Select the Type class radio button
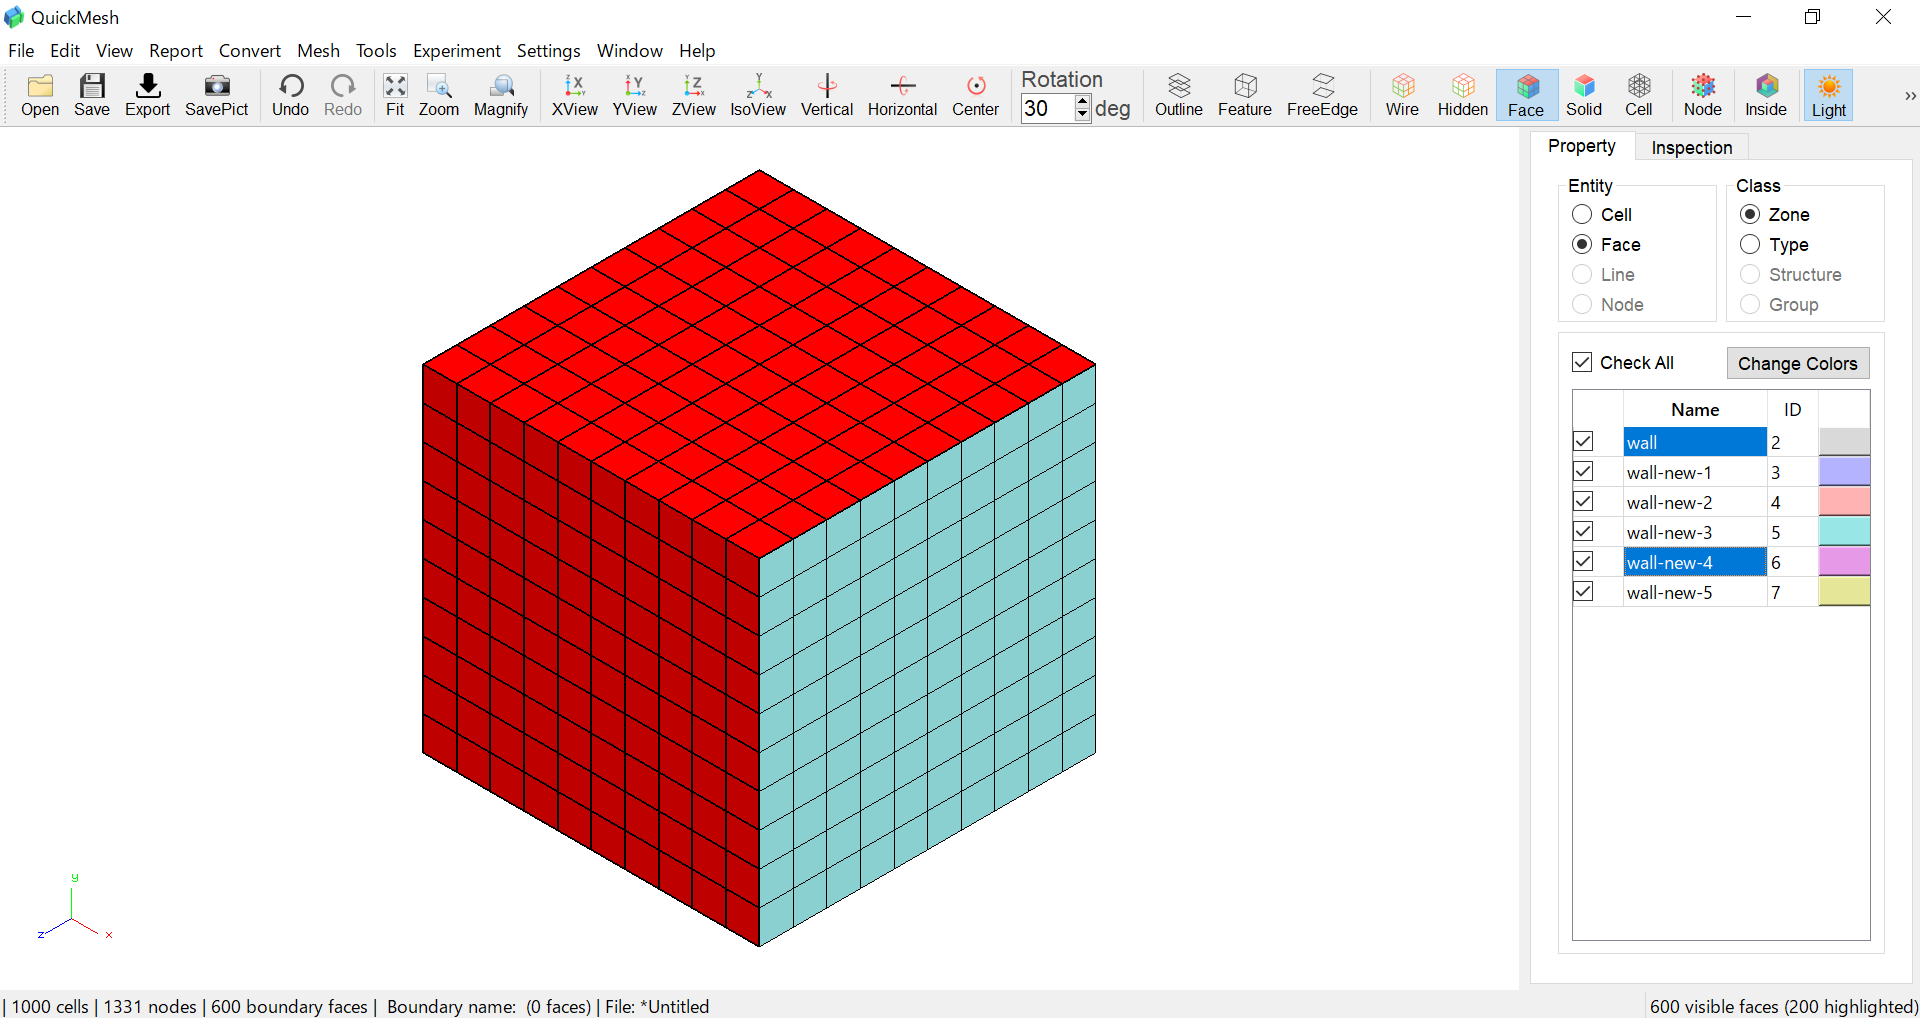1920x1018 pixels. coord(1750,245)
